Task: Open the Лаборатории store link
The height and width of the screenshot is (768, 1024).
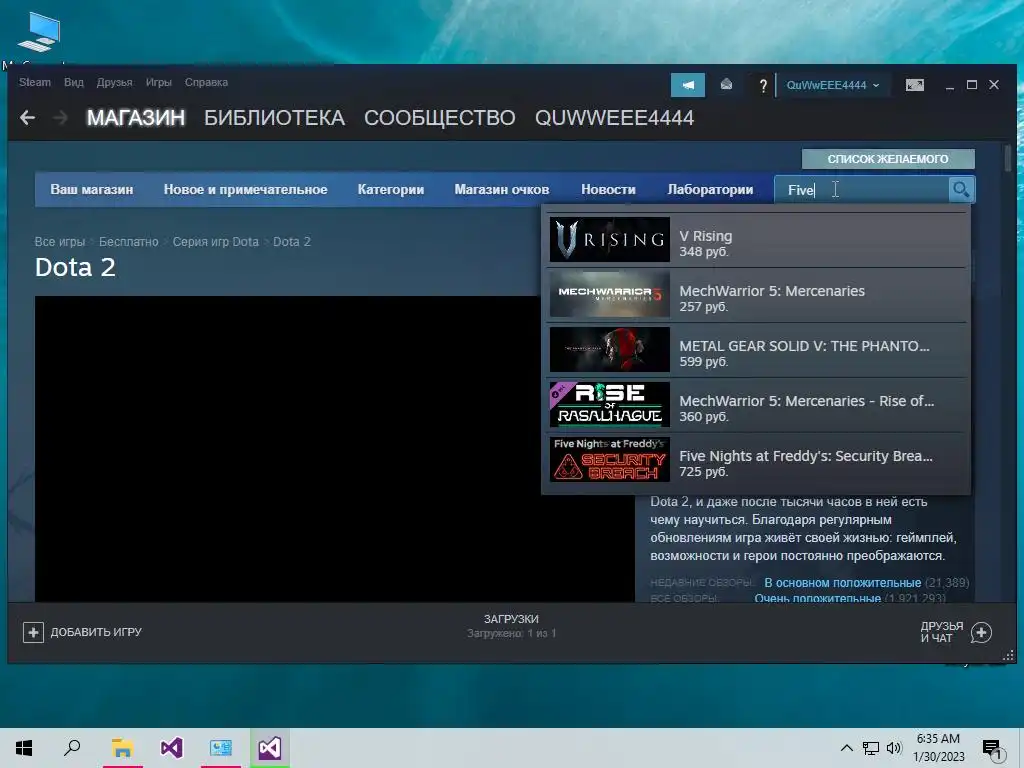Action: 710,189
